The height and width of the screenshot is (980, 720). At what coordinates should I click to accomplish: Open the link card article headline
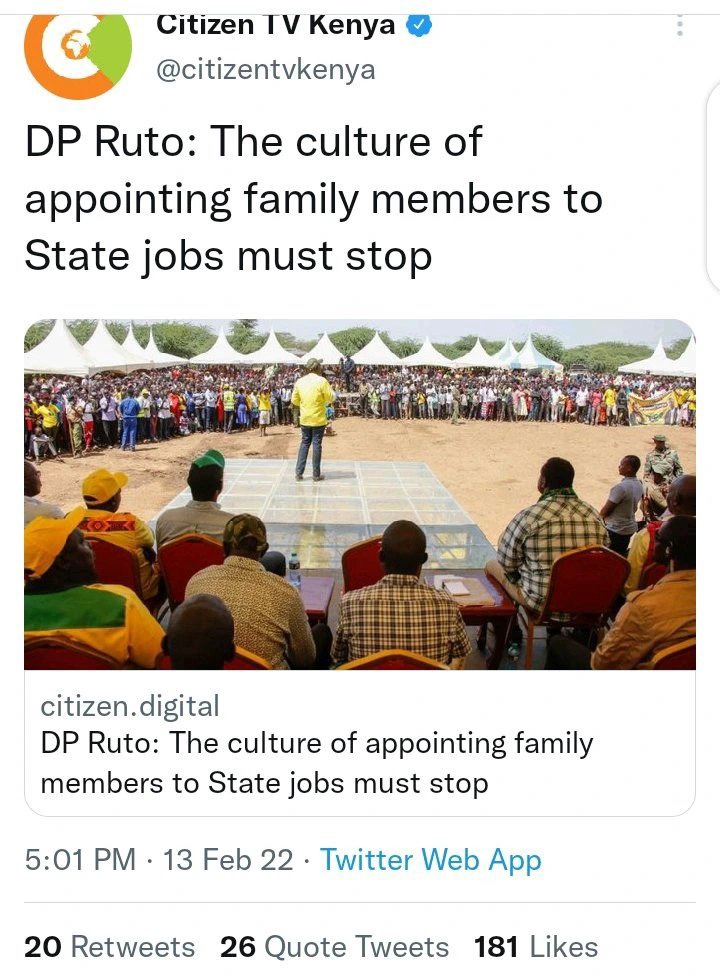317,763
